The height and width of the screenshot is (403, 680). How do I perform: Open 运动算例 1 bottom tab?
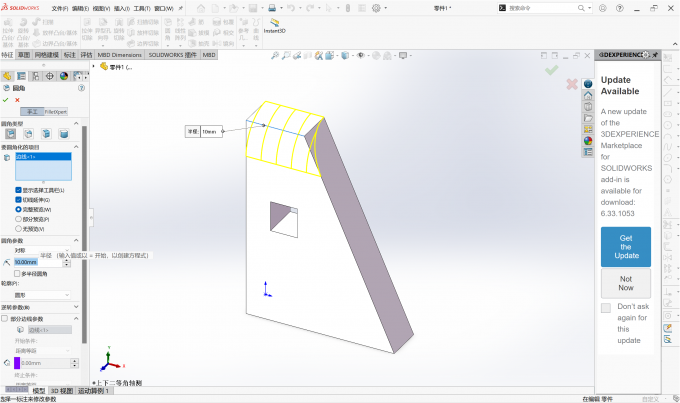94,391
